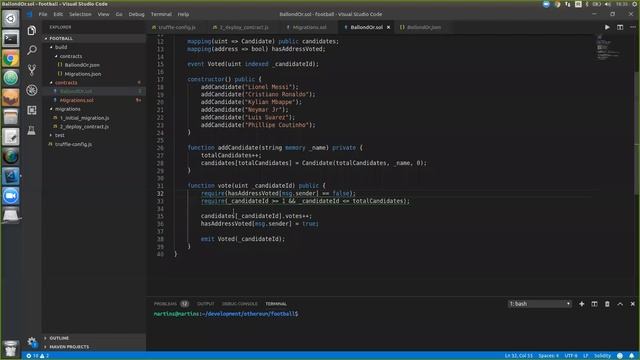Open BallondOr.json in the build folder
The height and width of the screenshot is (360, 640).
(x=82, y=65)
